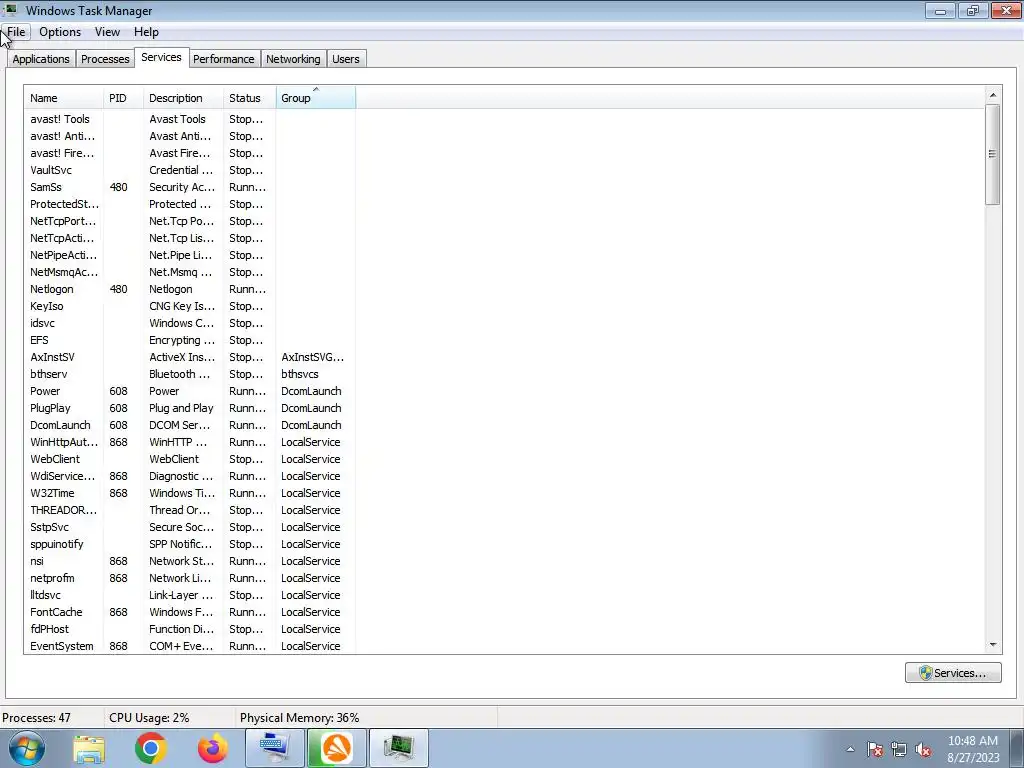The width and height of the screenshot is (1024, 768).
Task: Open the View menu
Action: (107, 32)
